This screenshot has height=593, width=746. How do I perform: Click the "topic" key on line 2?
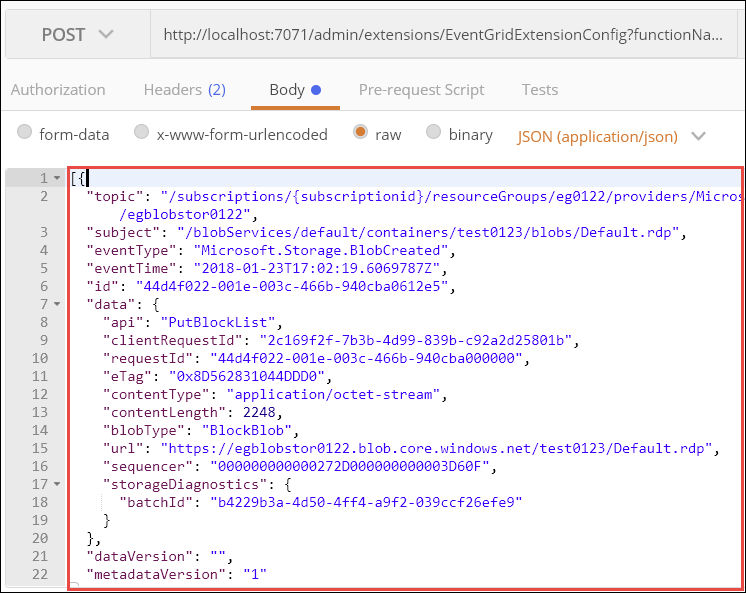(x=115, y=196)
